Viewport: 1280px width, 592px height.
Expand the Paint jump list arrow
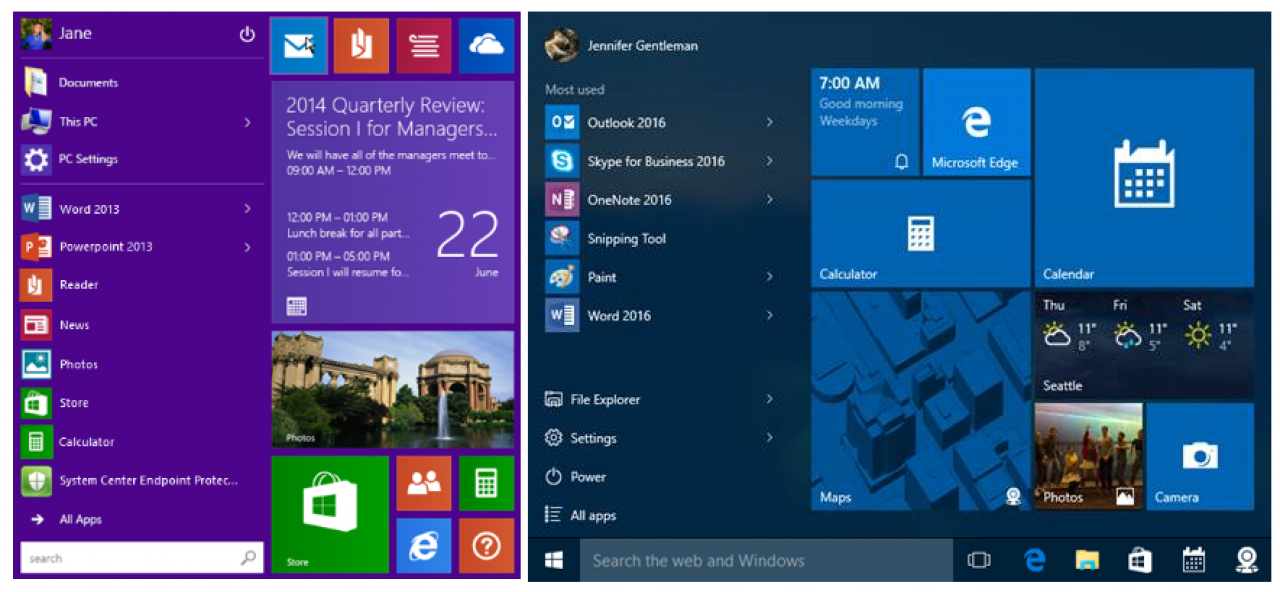click(769, 277)
